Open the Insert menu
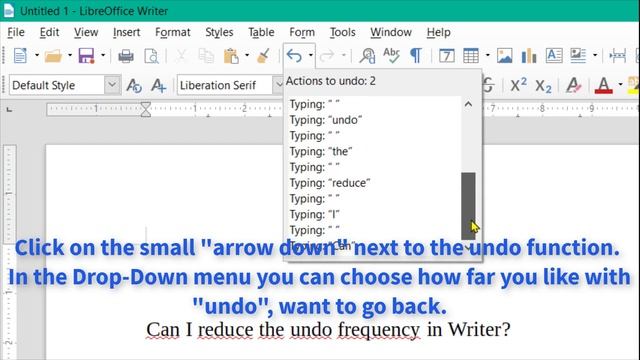Screen dimensions: 640x360 (127, 32)
